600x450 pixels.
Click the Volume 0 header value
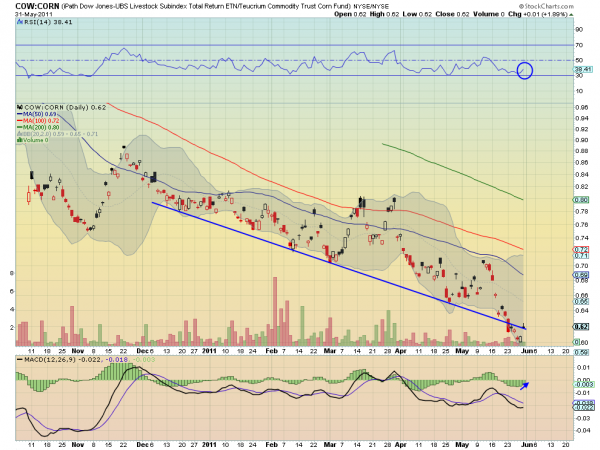point(489,14)
